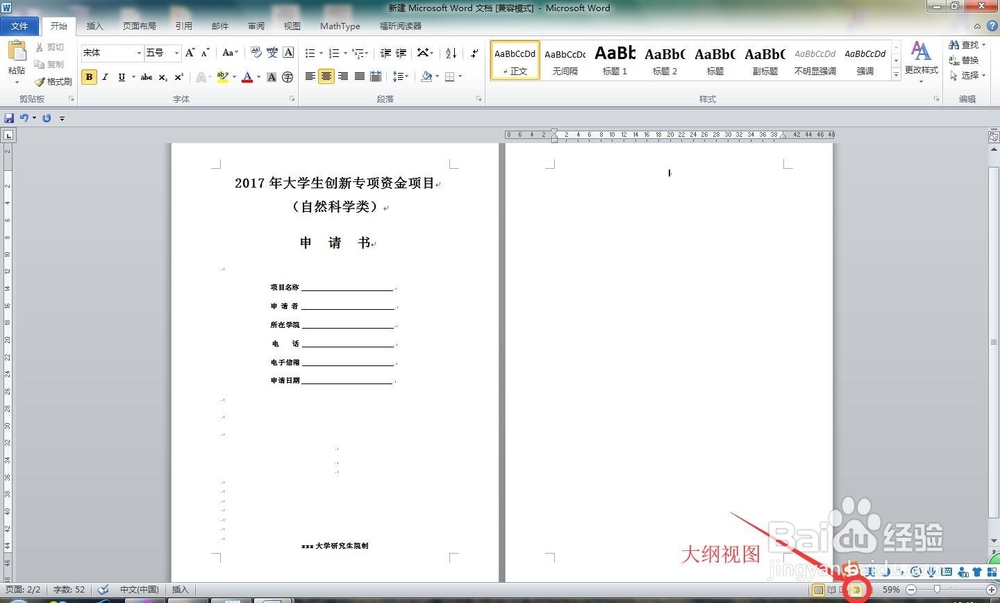The height and width of the screenshot is (603, 1000).
Task: Click the Clear Formatting icon
Action: pos(256,53)
